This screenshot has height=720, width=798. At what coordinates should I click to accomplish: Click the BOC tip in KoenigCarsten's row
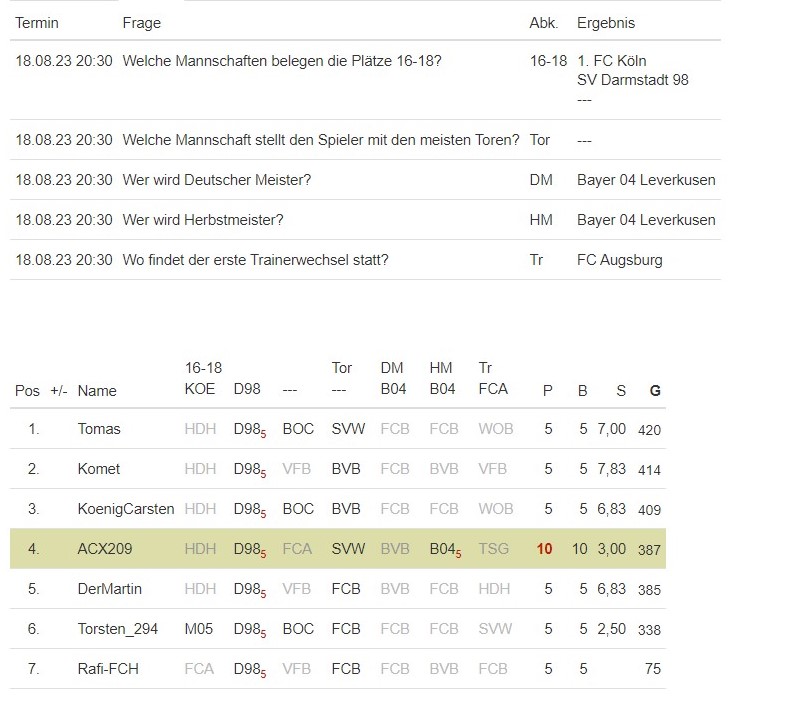(x=298, y=509)
